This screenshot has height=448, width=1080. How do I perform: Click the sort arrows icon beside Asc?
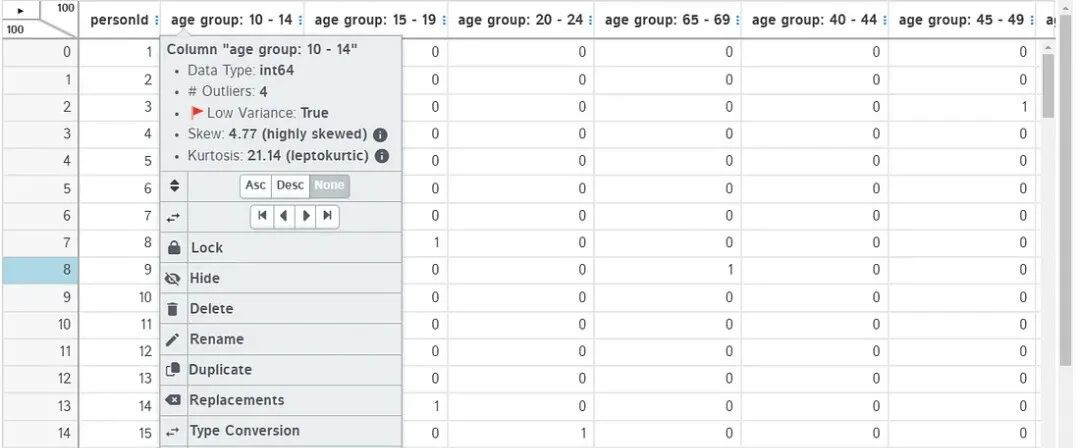(x=174, y=186)
